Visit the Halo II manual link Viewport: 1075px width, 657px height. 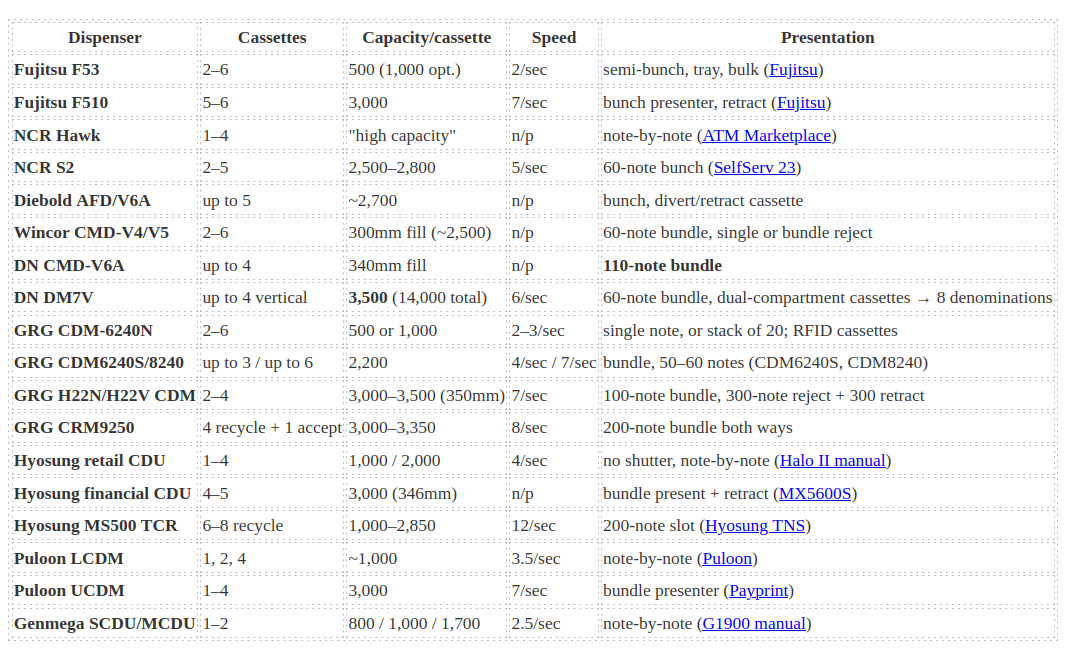(x=832, y=461)
